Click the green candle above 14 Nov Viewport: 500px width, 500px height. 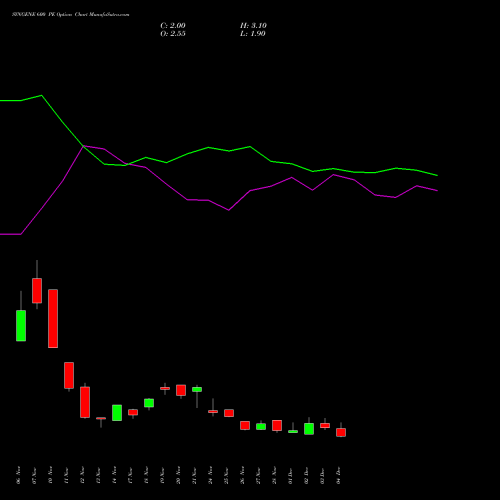117,413
